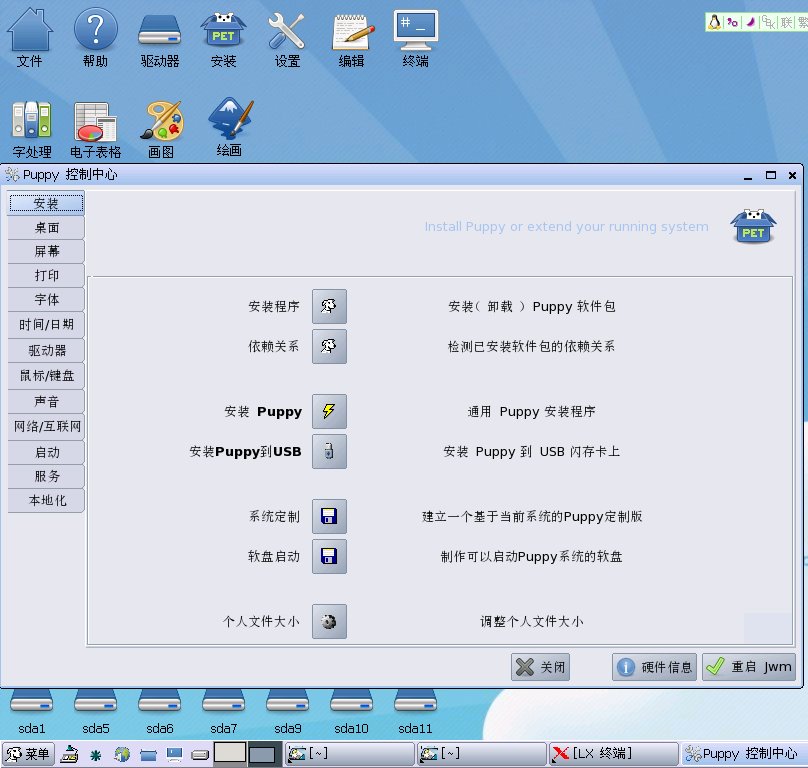The height and width of the screenshot is (768, 808).
Task: Open the sda5 drive icon
Action: 95,709
